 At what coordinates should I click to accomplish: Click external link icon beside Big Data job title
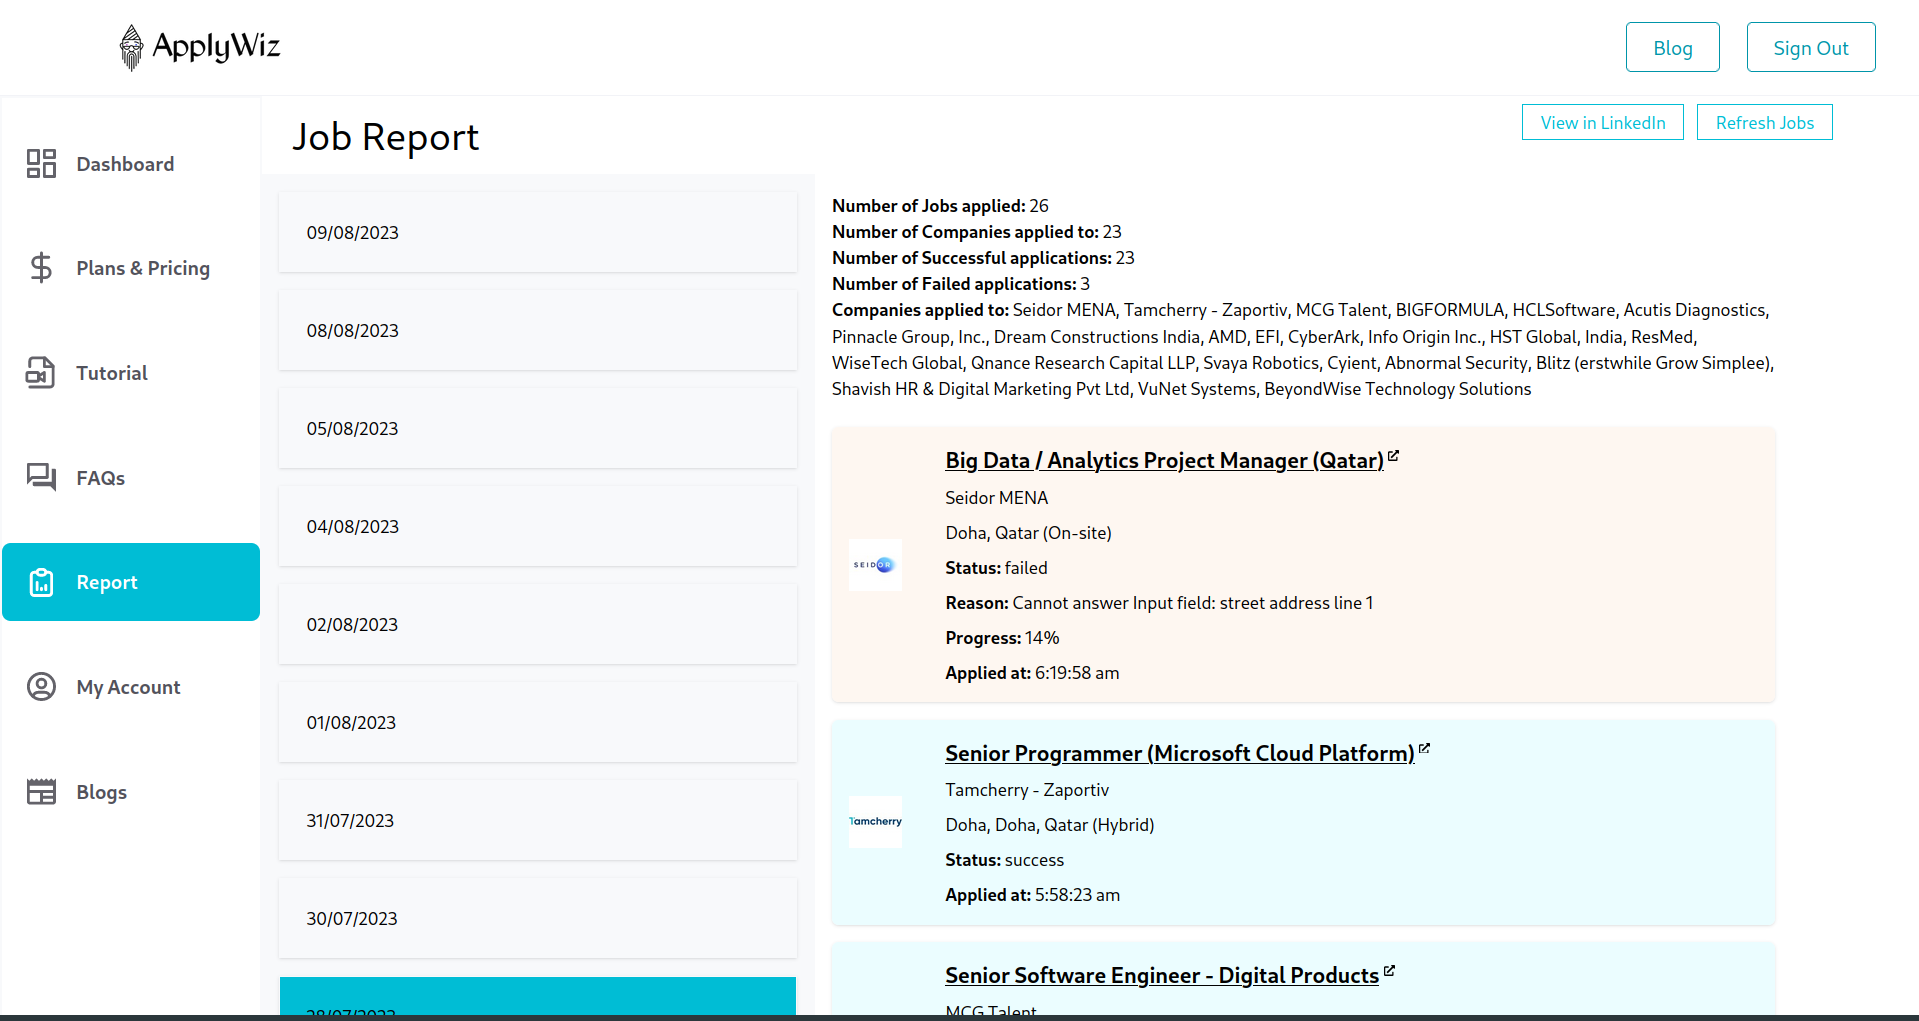pos(1393,456)
